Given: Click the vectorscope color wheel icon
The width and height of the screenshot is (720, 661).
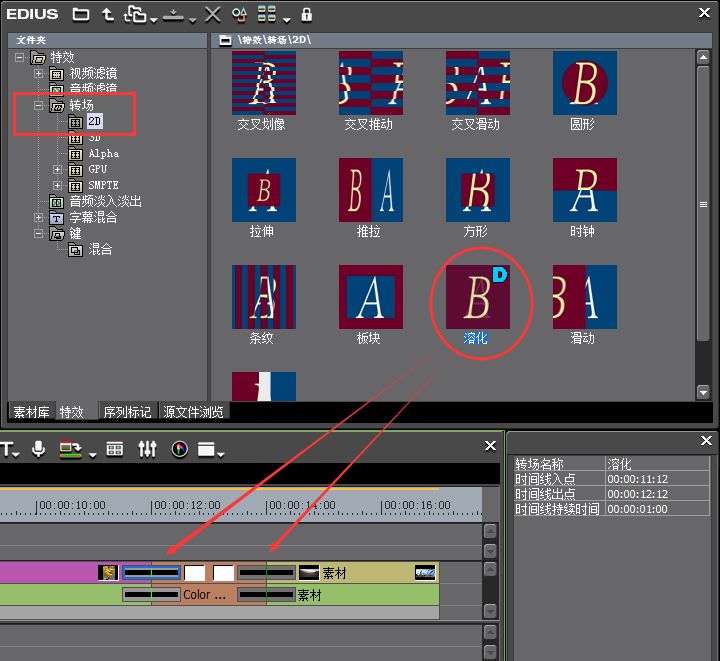Looking at the screenshot, I should click(180, 450).
